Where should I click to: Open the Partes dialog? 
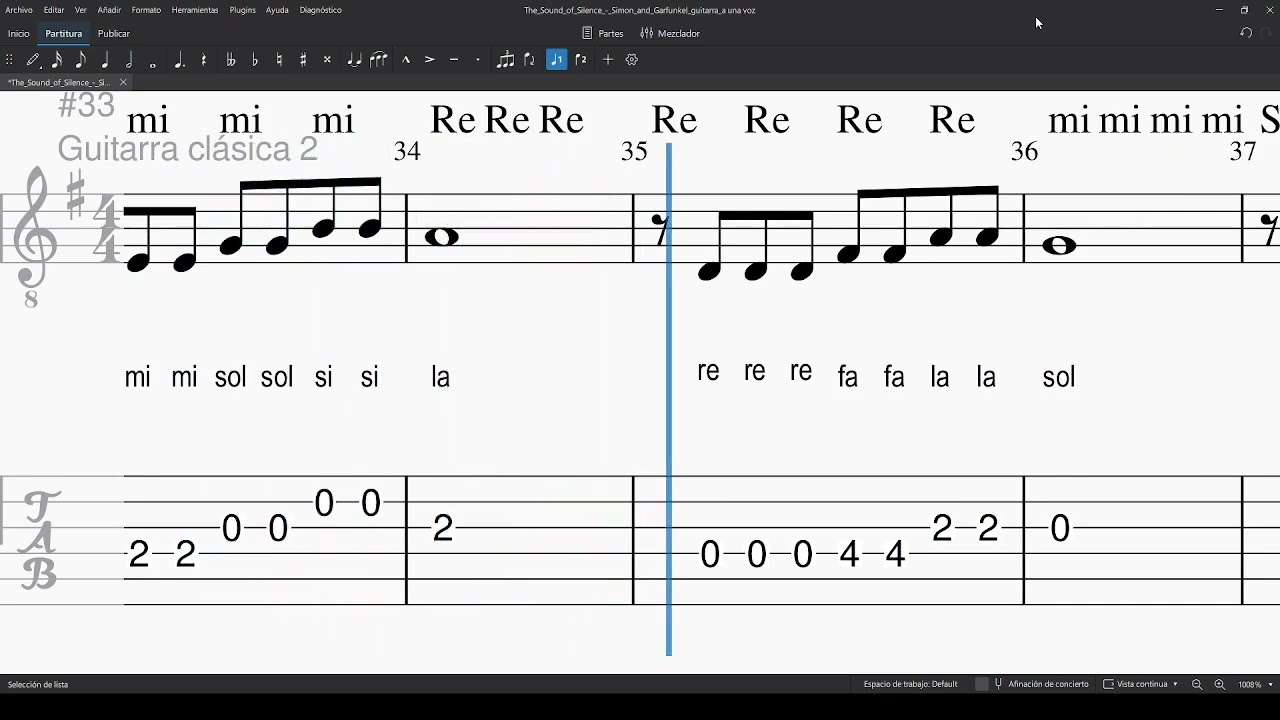603,34
